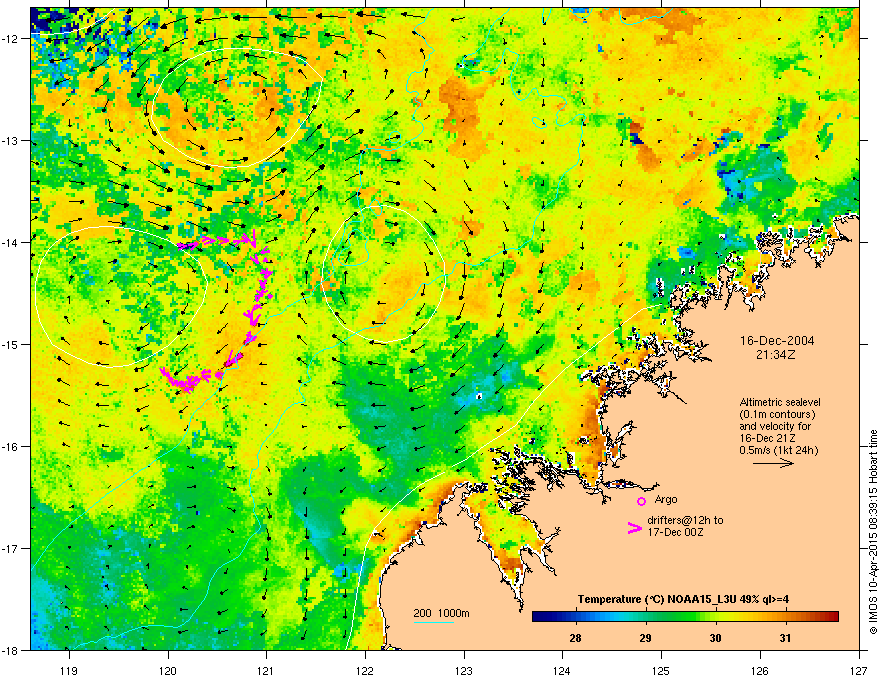Click the '0.5m/s (1kt 24h)' scale text
This screenshot has height=680, width=880.
click(x=778, y=450)
